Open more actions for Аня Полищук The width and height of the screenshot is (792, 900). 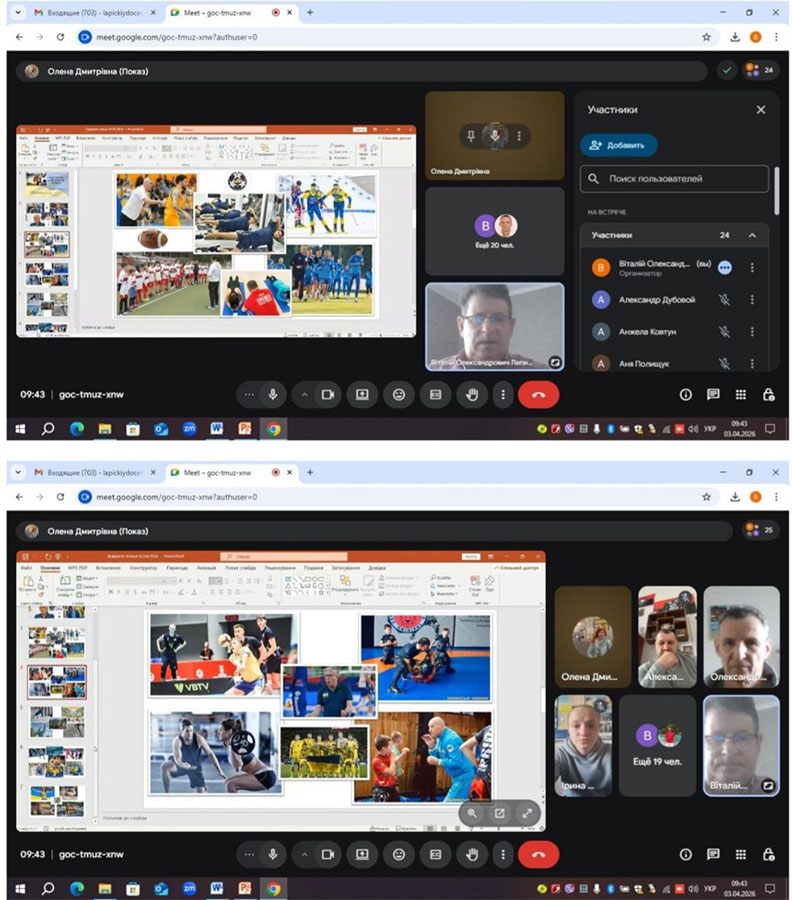[752, 363]
